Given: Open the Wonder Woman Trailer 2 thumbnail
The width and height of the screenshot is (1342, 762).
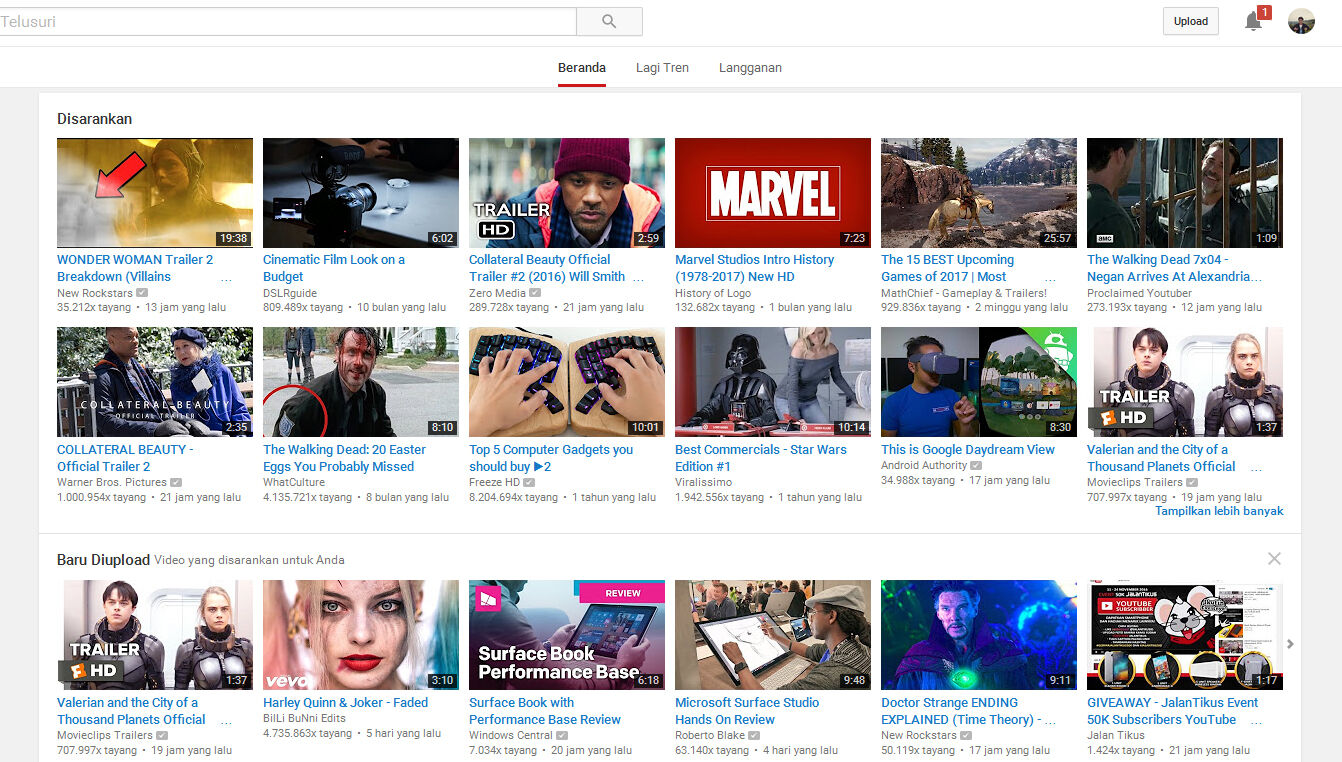Looking at the screenshot, I should coord(155,193).
